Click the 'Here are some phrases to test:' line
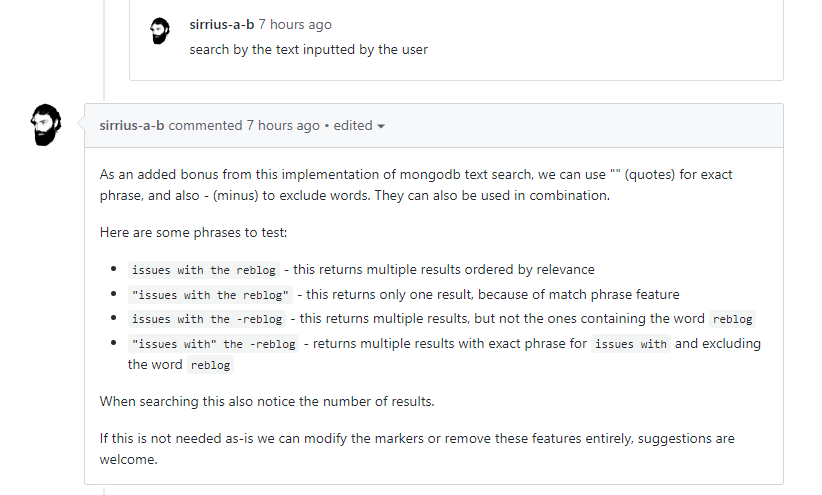This screenshot has height=495, width=822. click(193, 232)
